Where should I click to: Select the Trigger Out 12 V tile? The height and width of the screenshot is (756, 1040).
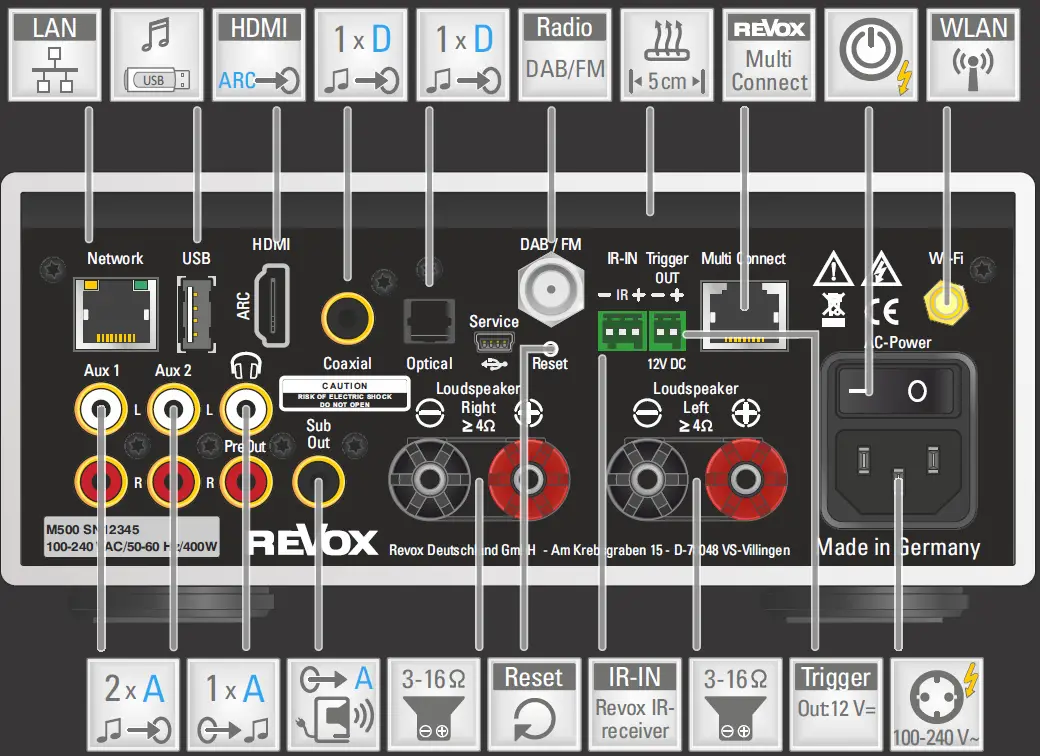click(x=836, y=704)
